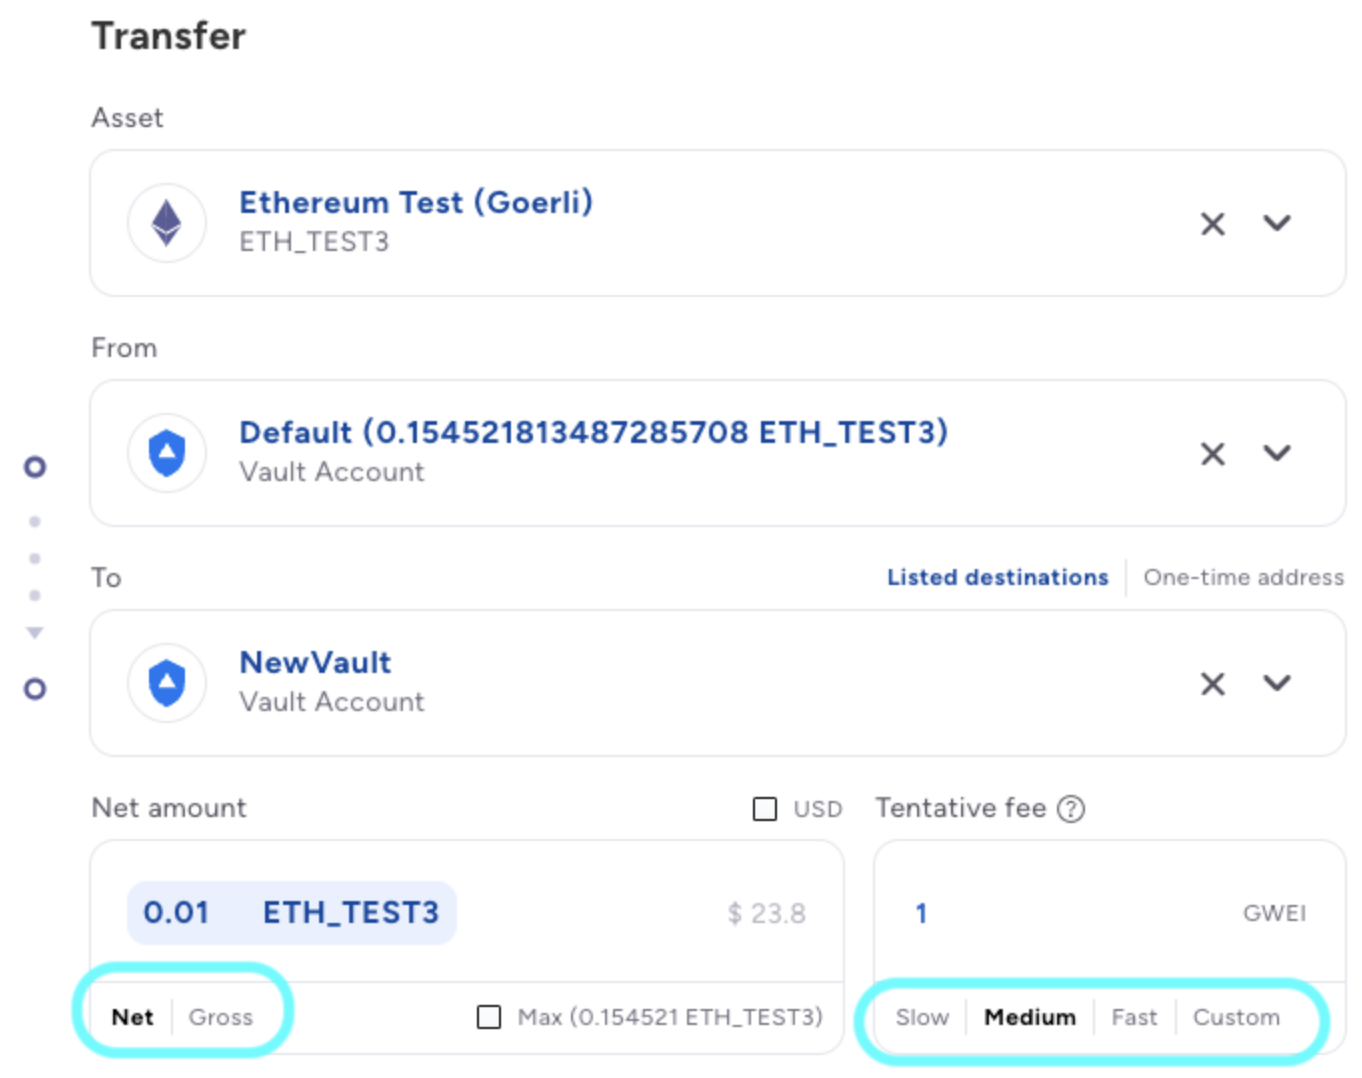The width and height of the screenshot is (1362, 1078).
Task: Click the NewVault shield icon
Action: coord(167,683)
